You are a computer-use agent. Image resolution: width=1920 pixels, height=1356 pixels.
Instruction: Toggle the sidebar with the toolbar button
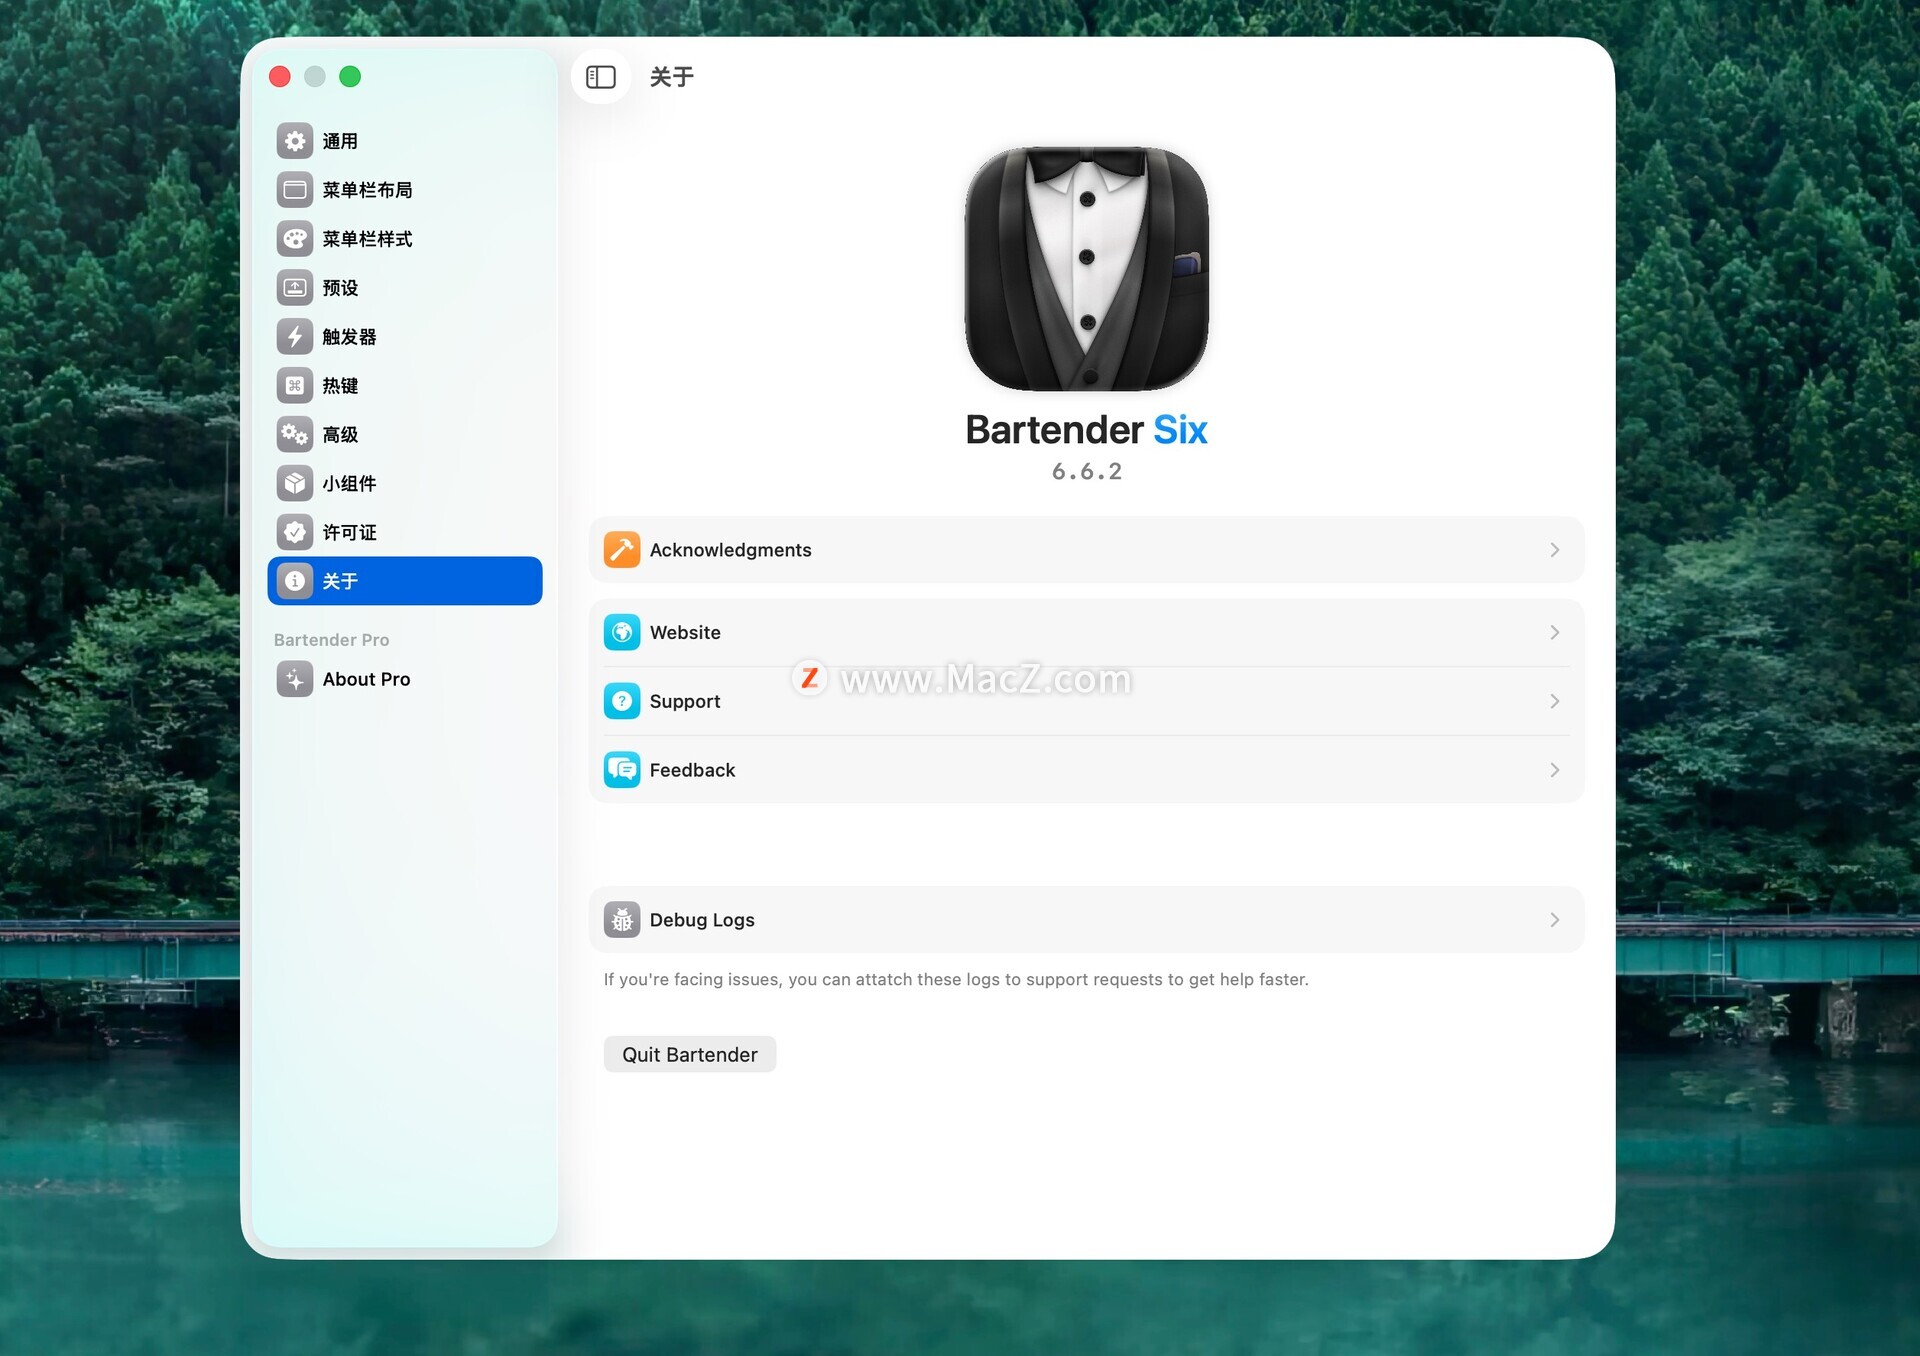point(600,77)
